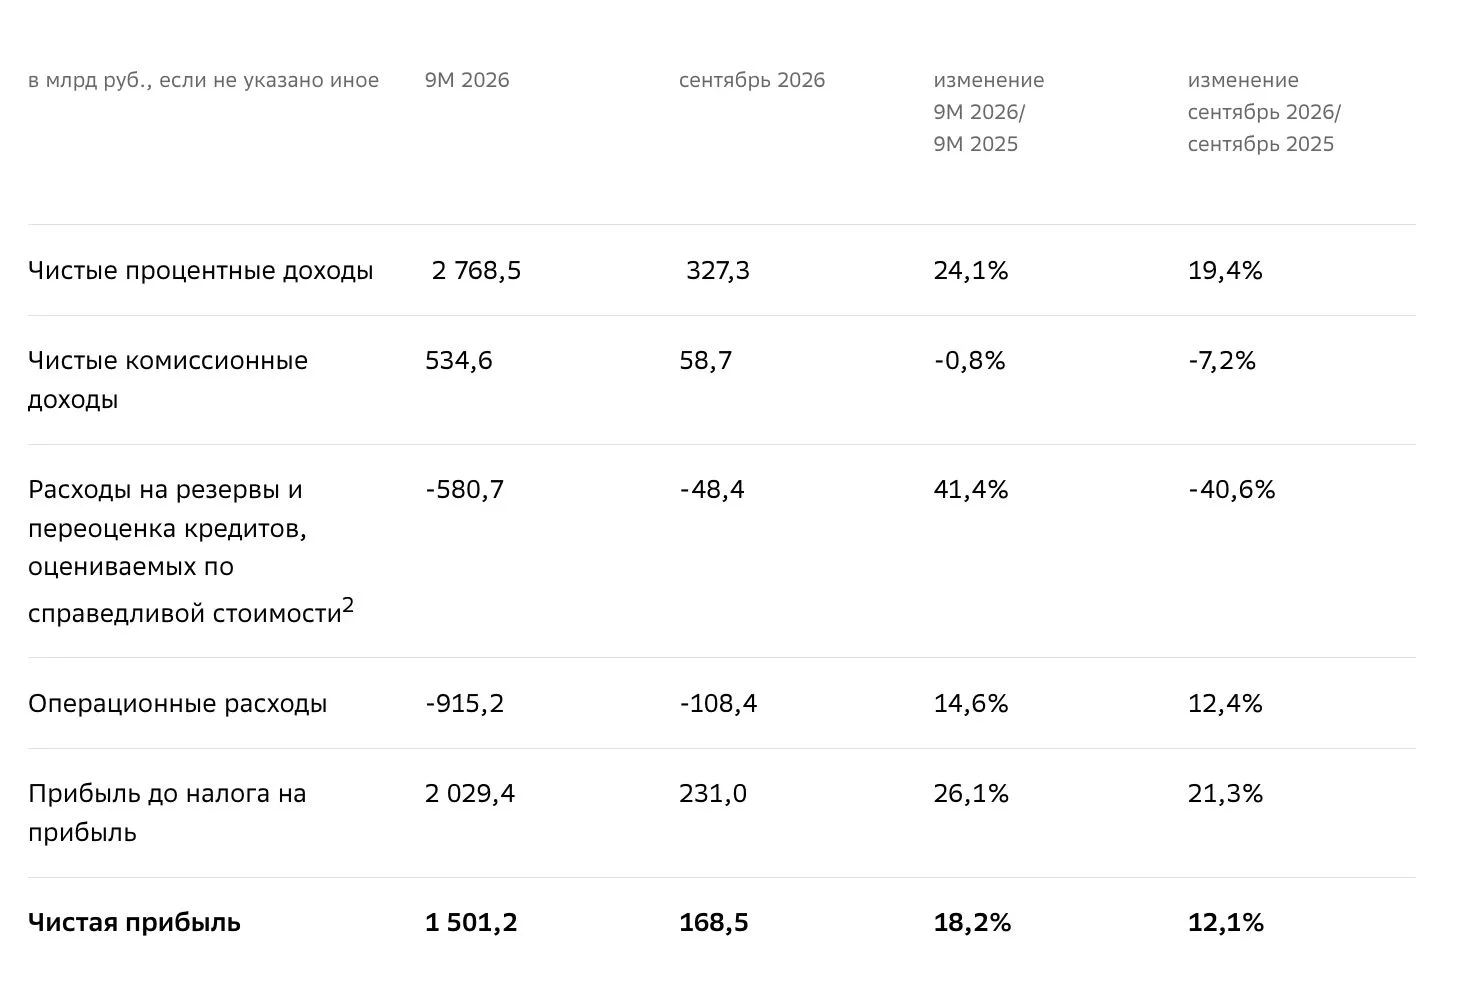
Task: Click the изменение сентябрь 2026/сентябрь 2025 header
Action: point(1265,112)
